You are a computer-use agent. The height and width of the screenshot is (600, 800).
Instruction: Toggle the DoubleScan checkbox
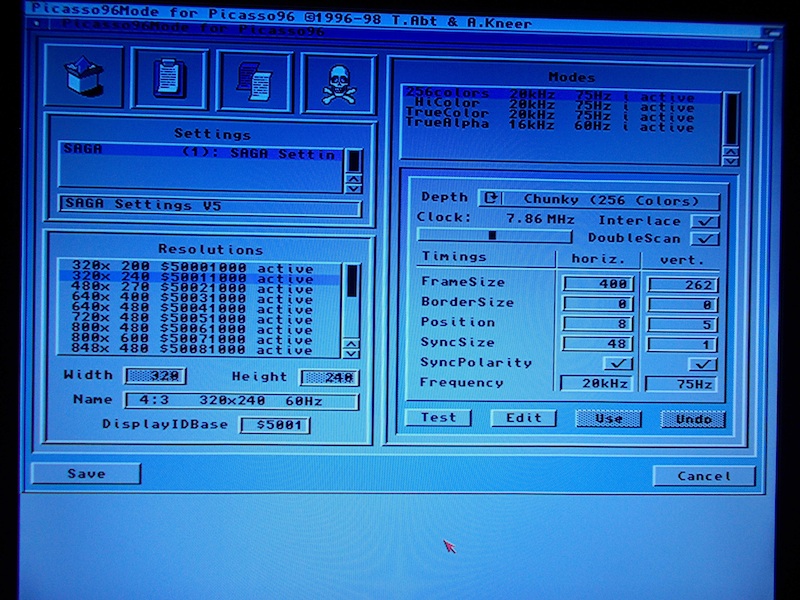tap(705, 239)
